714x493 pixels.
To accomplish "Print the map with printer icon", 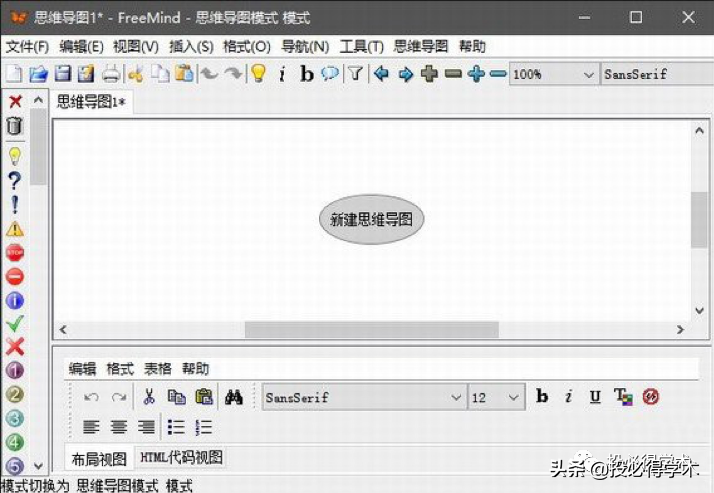I will click(111, 73).
